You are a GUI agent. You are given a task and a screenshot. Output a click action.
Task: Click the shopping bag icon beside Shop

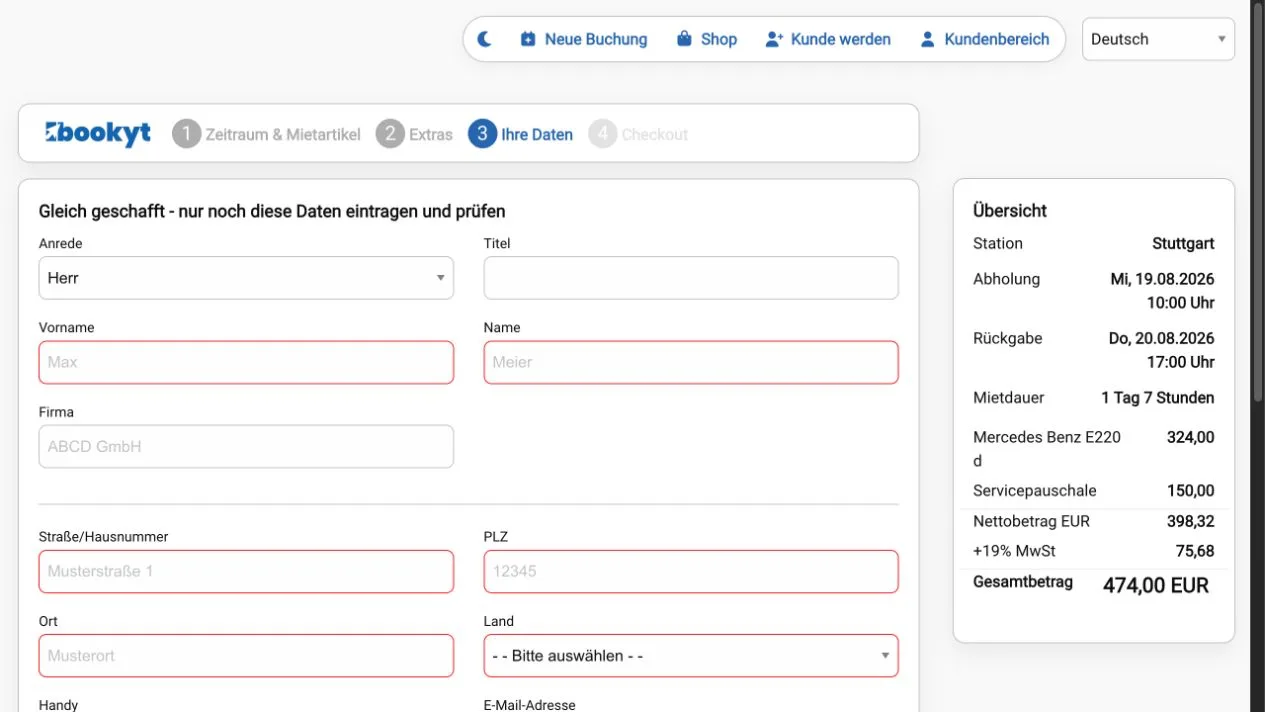click(x=684, y=39)
